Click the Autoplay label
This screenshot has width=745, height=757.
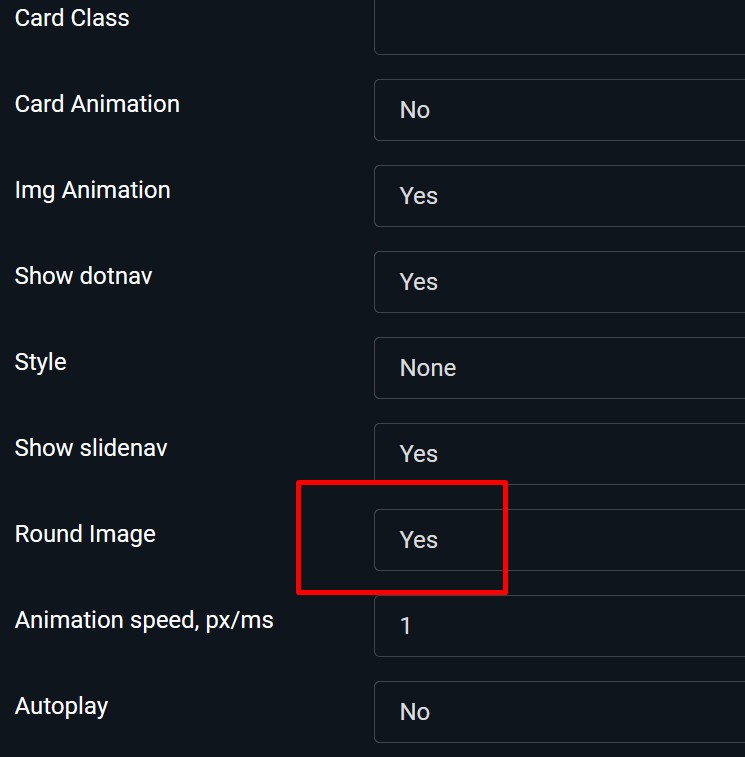click(x=61, y=706)
